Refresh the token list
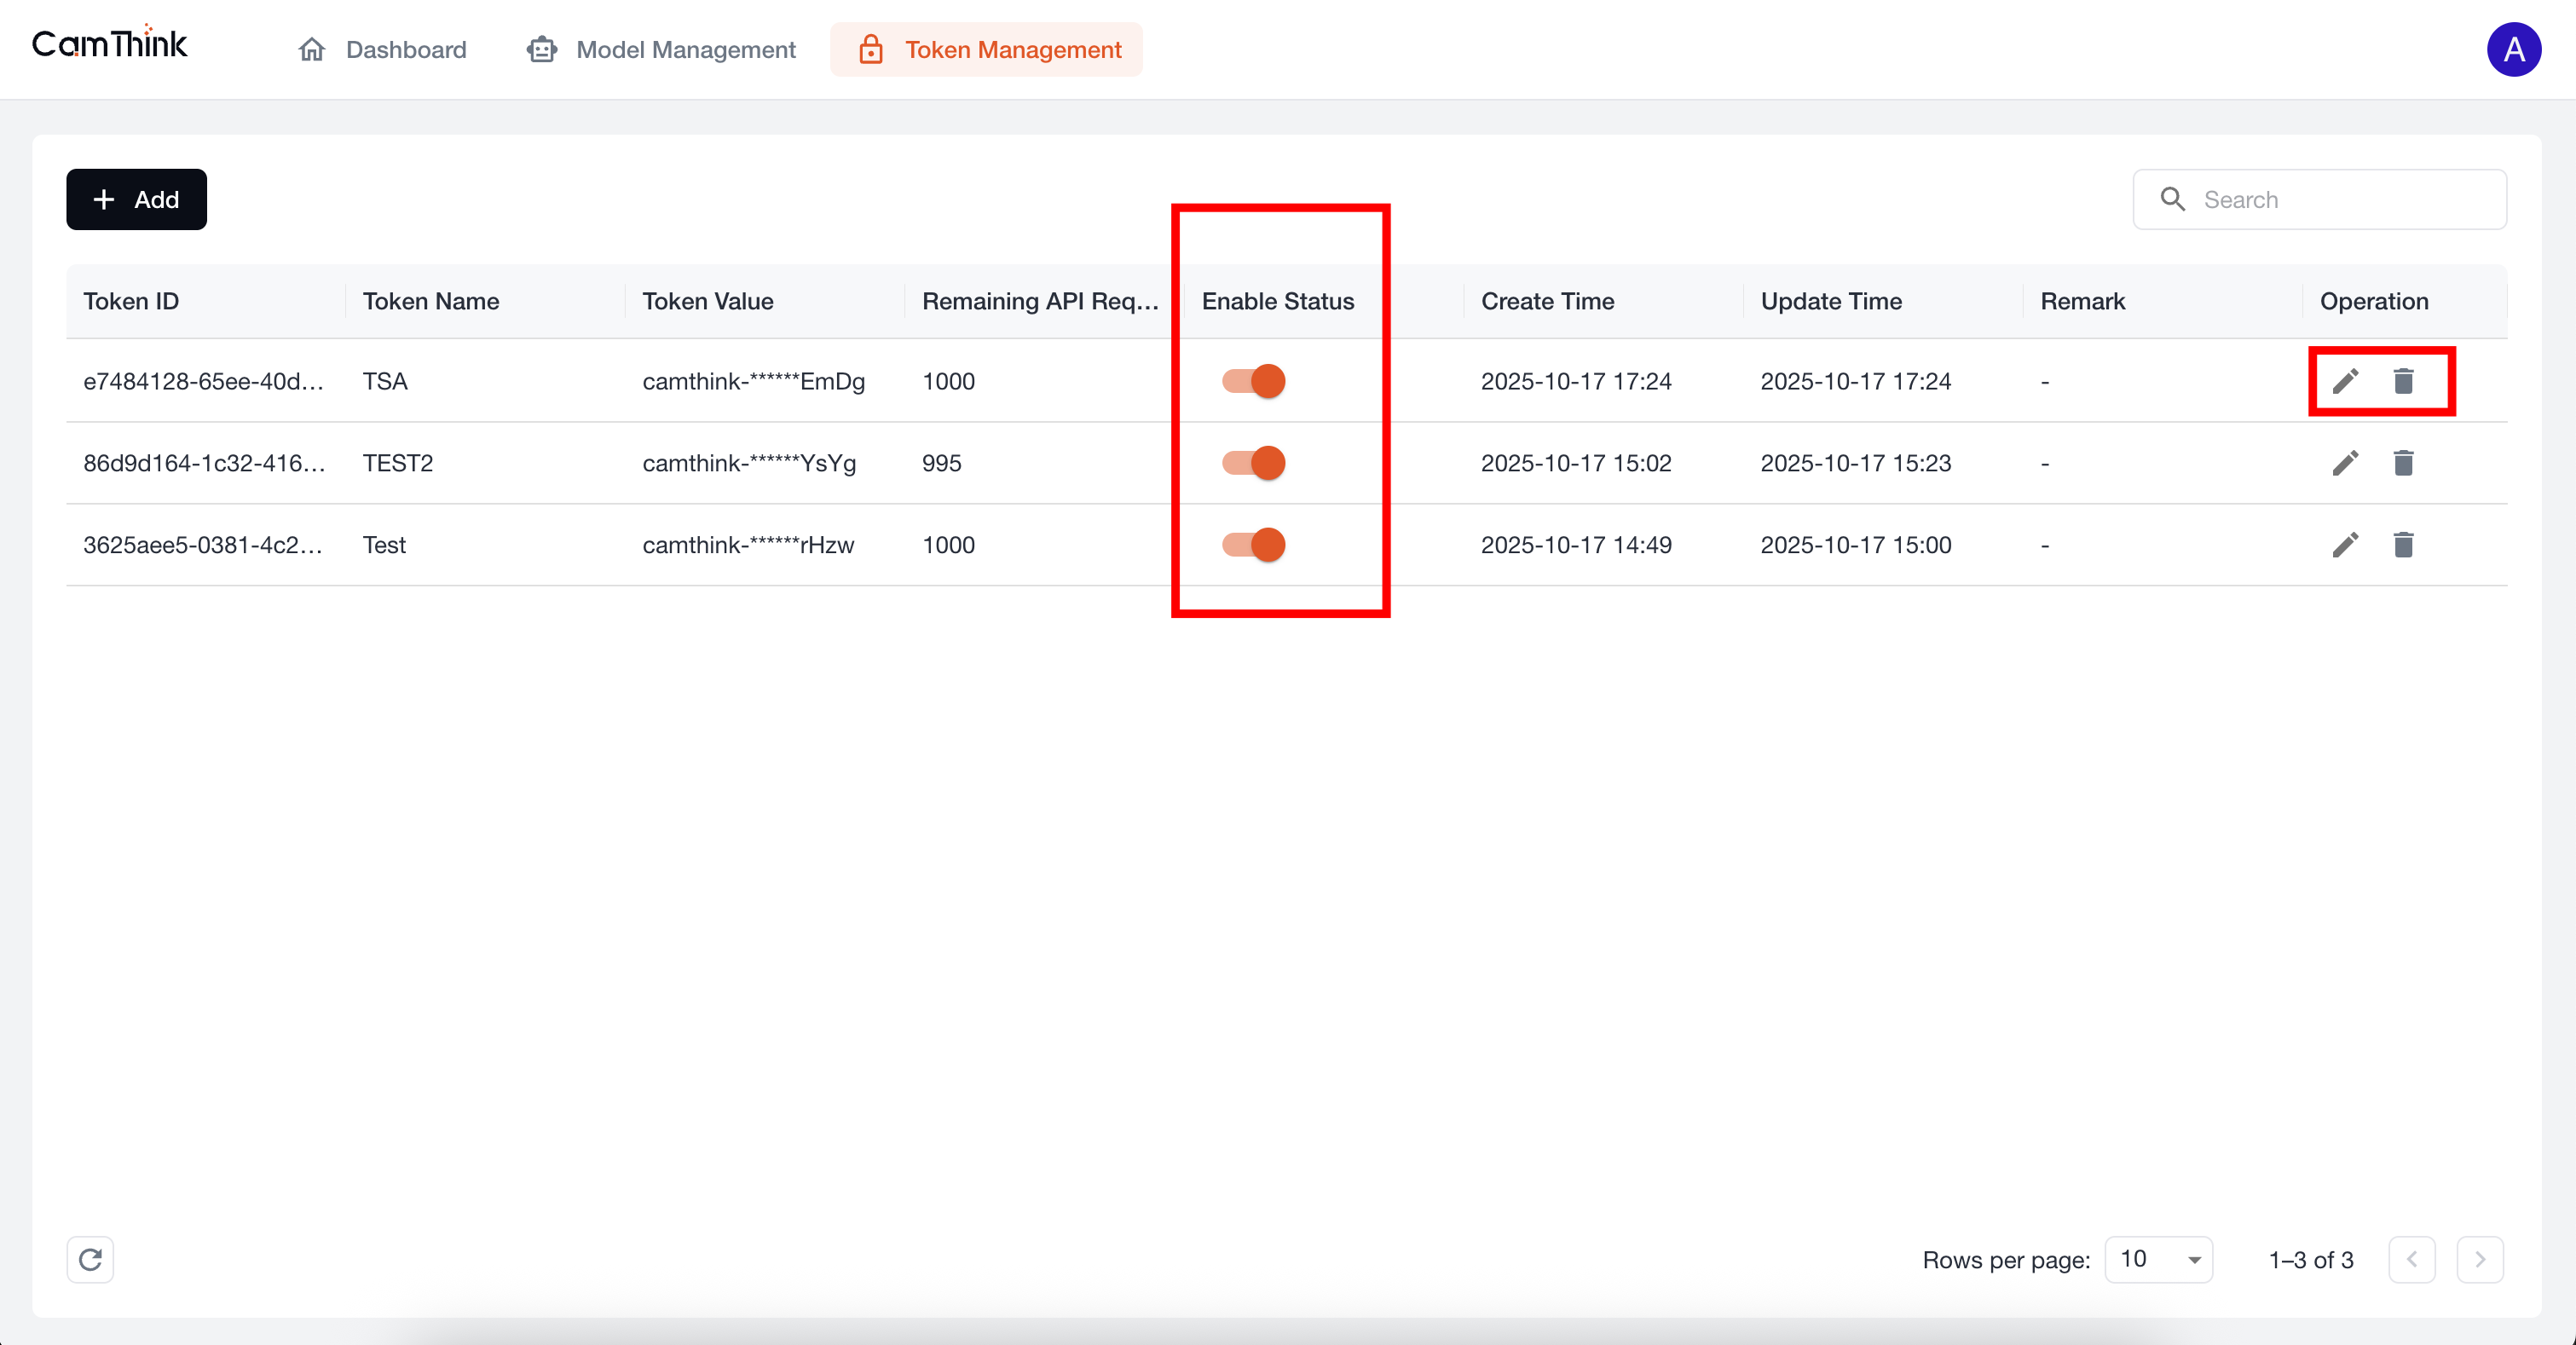This screenshot has height=1345, width=2576. [x=90, y=1260]
